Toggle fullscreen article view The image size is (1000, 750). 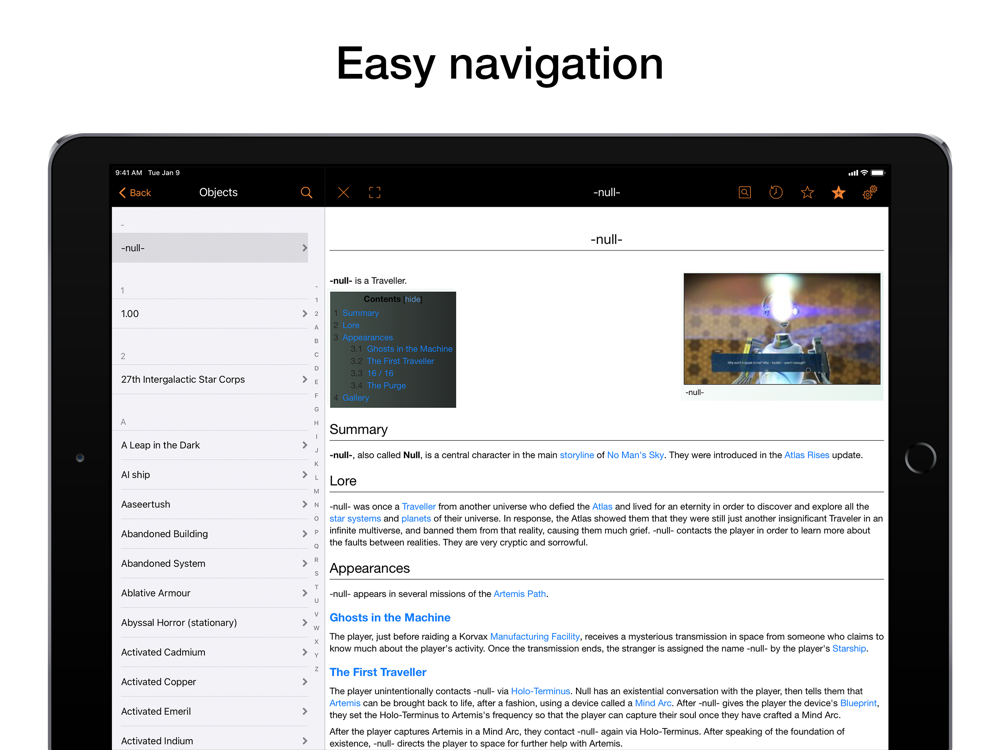tap(374, 193)
